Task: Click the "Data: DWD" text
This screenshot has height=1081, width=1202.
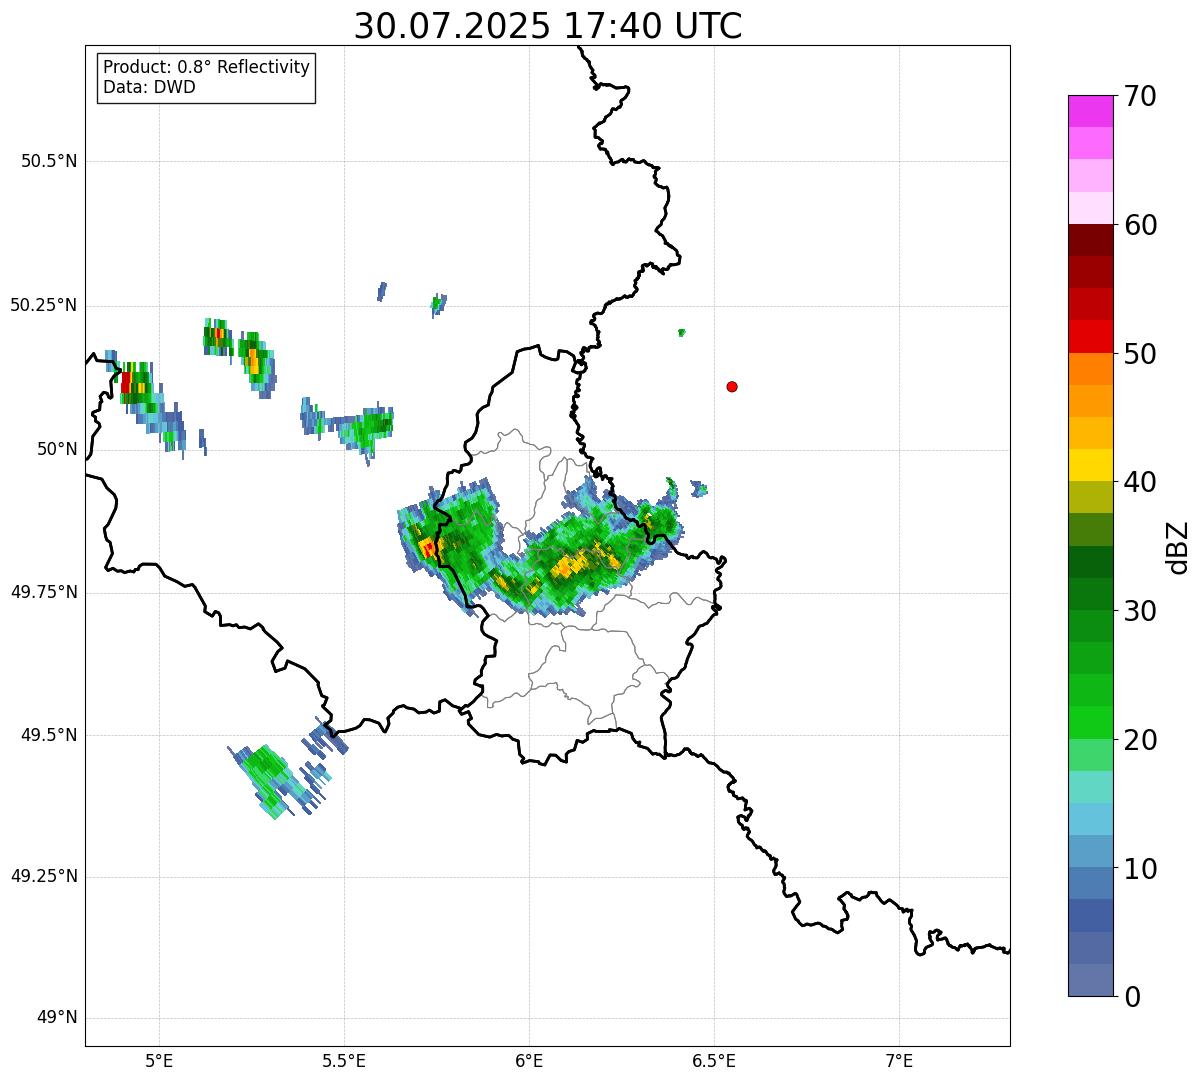Action: pyautogui.click(x=149, y=87)
